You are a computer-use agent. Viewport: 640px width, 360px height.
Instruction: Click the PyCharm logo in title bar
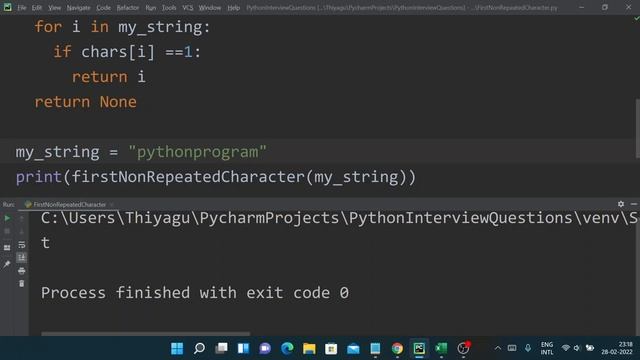pyautogui.click(x=7, y=7)
